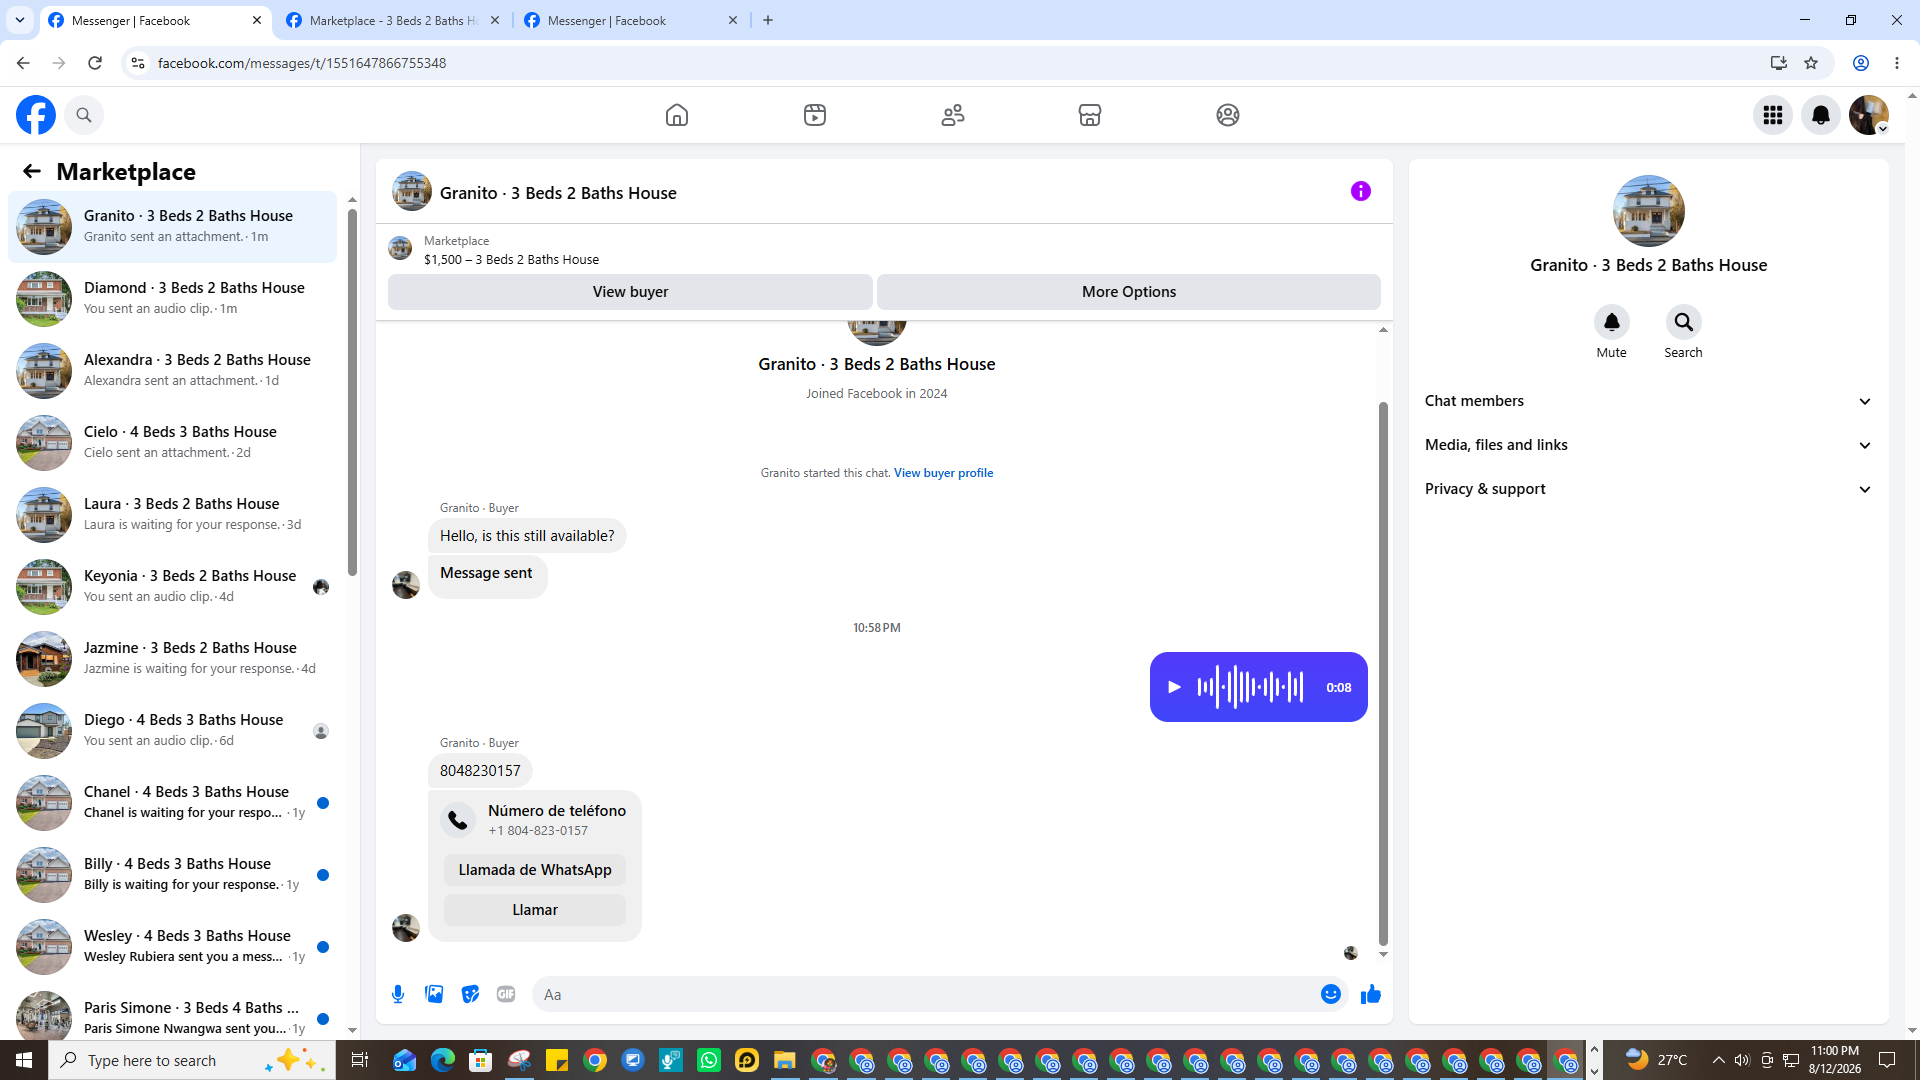Choose a GIF
The width and height of the screenshot is (1920, 1080).
click(x=506, y=994)
